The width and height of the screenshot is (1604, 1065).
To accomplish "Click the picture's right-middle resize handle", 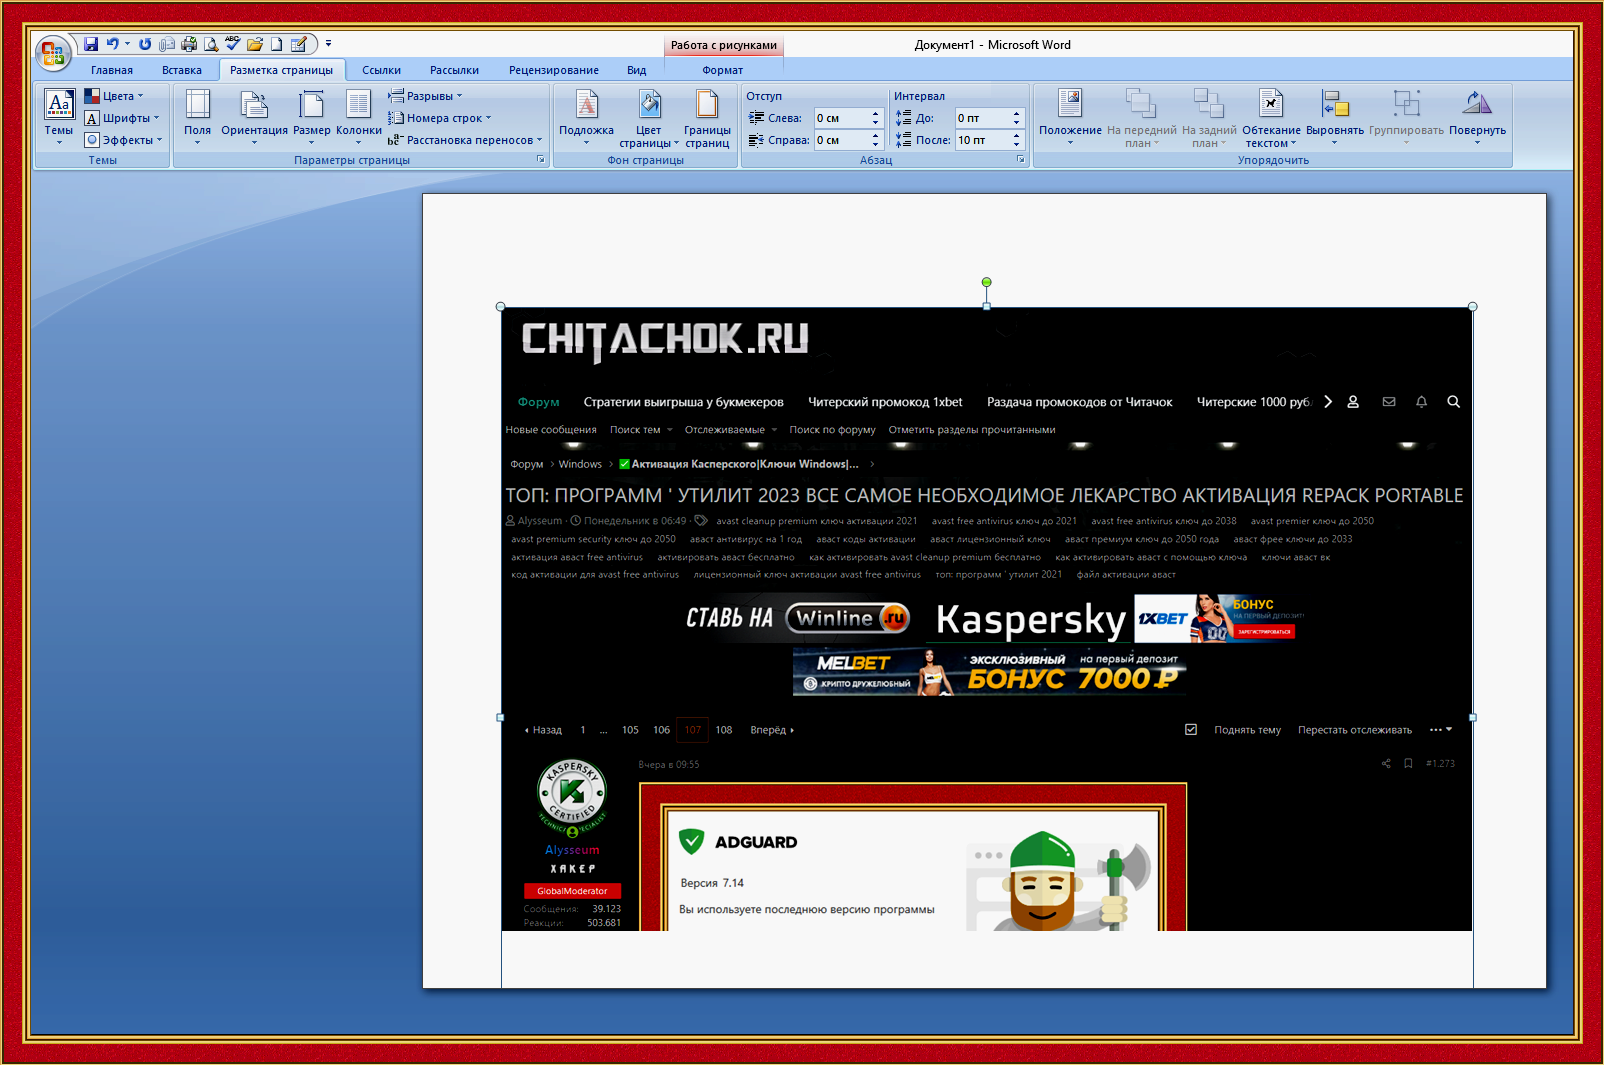I will tap(1472, 717).
